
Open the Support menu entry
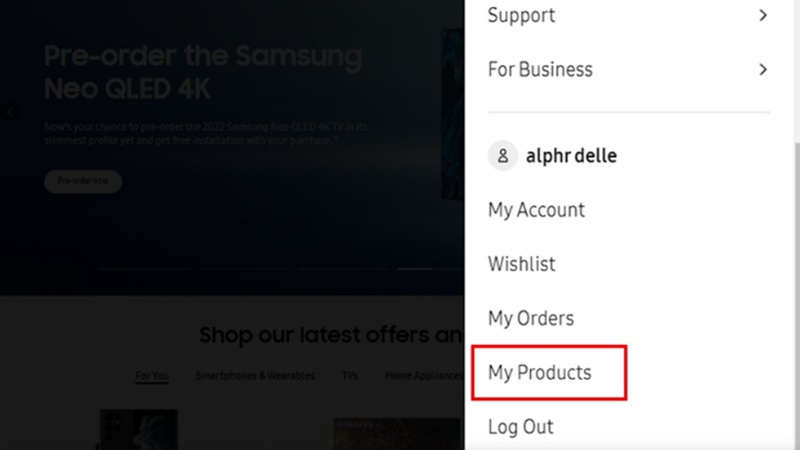pyautogui.click(x=521, y=16)
